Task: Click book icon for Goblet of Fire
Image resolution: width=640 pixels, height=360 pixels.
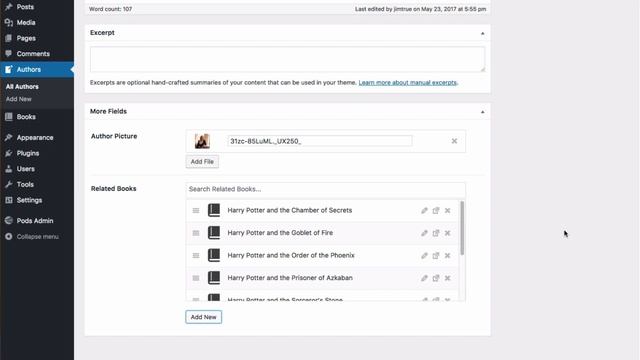Action: click(214, 233)
